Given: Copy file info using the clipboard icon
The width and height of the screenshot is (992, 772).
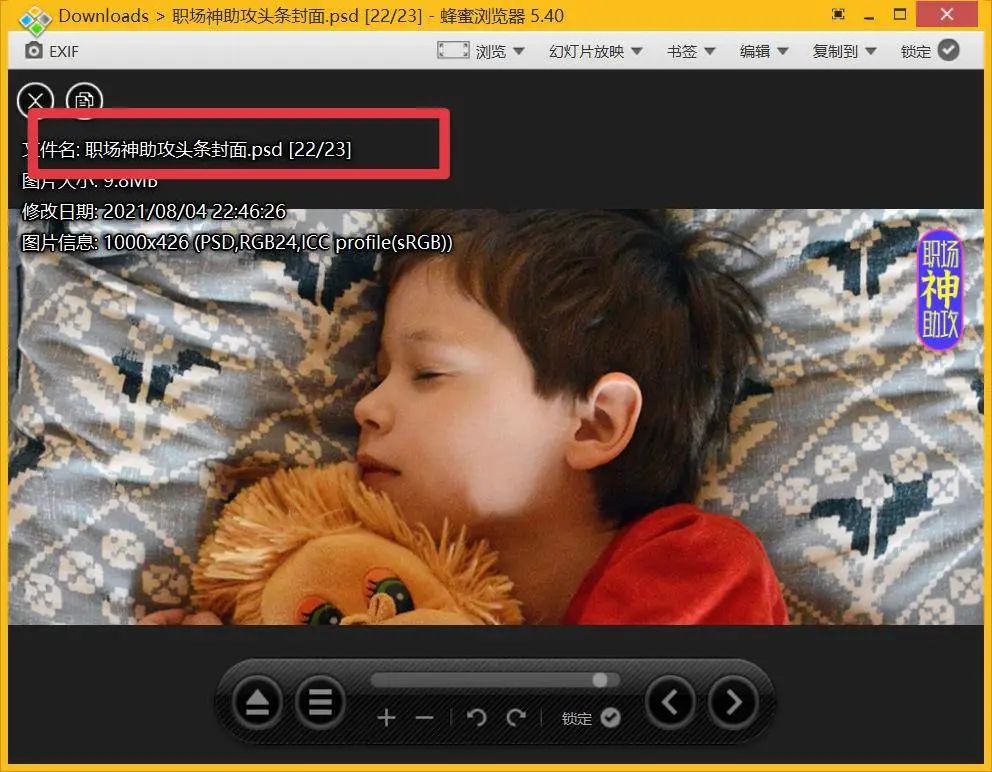Looking at the screenshot, I should click(85, 100).
